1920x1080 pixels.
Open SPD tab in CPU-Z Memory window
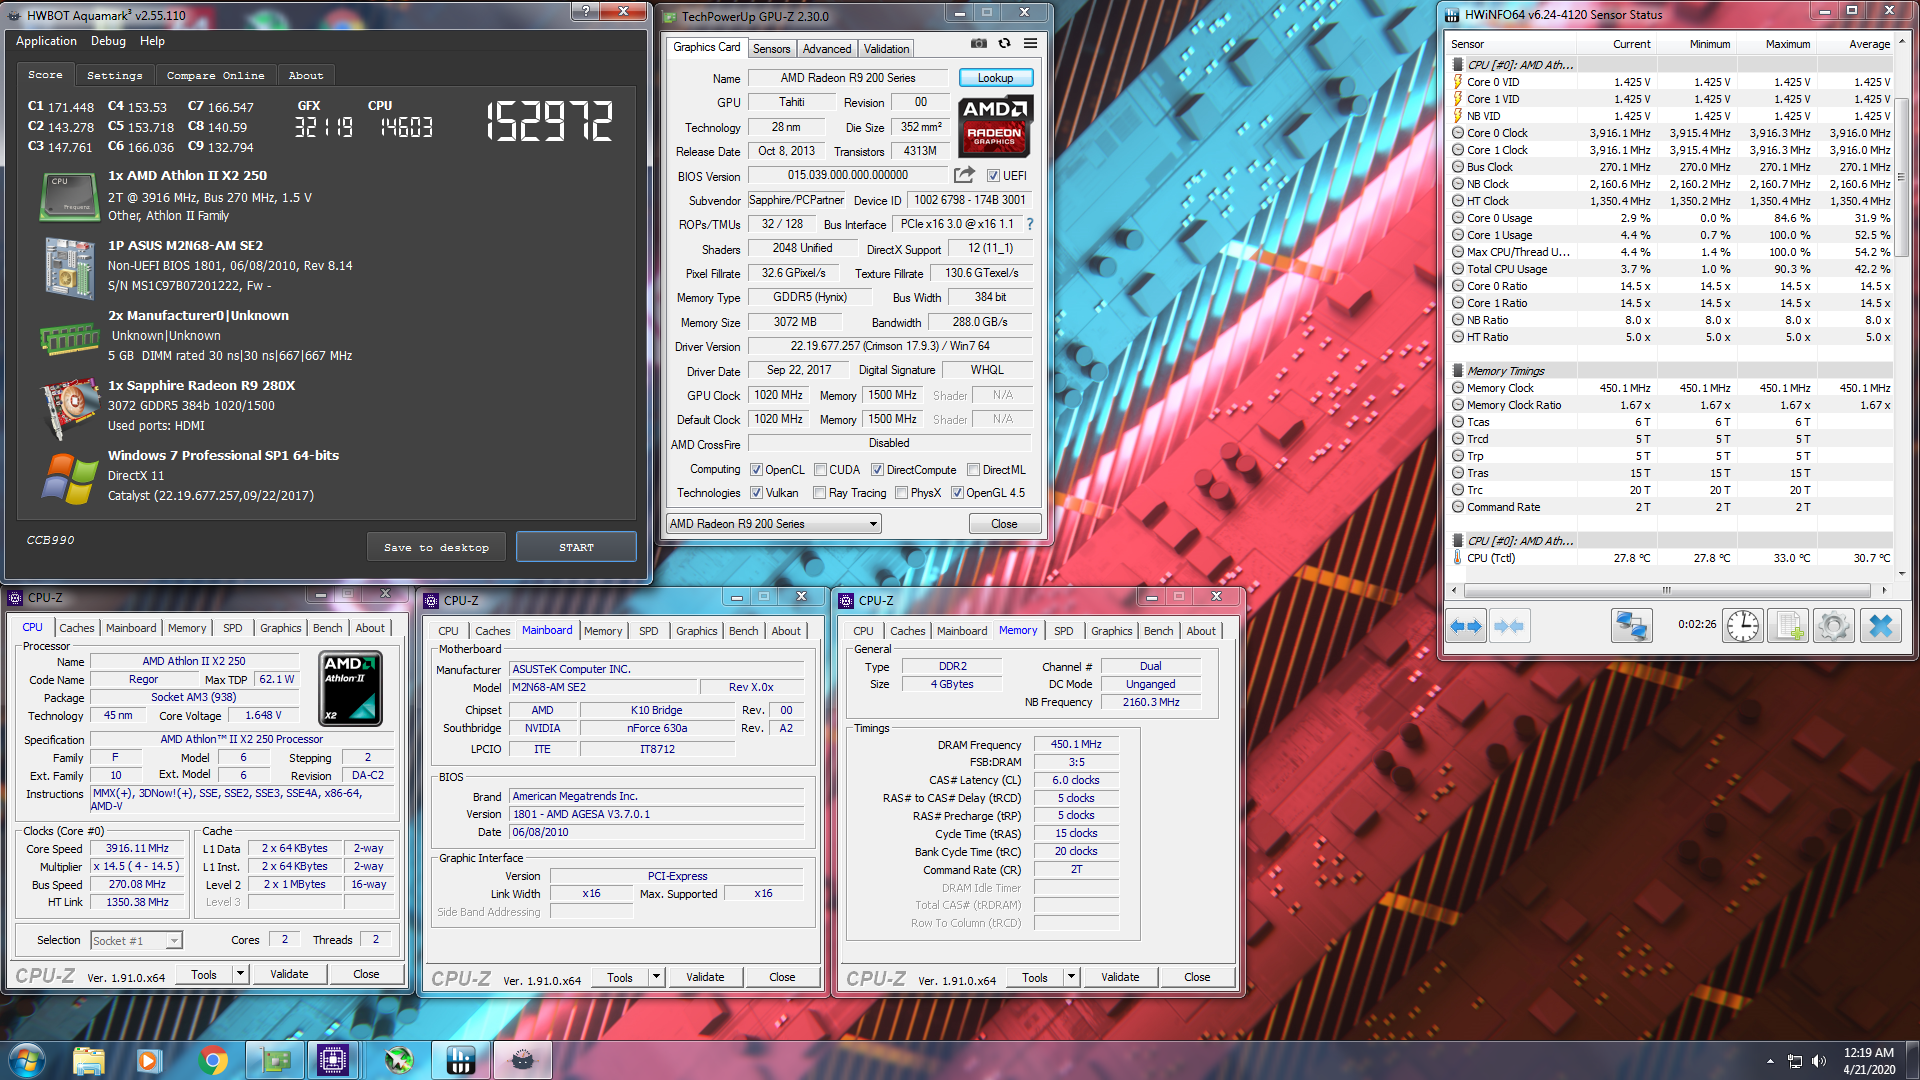coord(1063,631)
